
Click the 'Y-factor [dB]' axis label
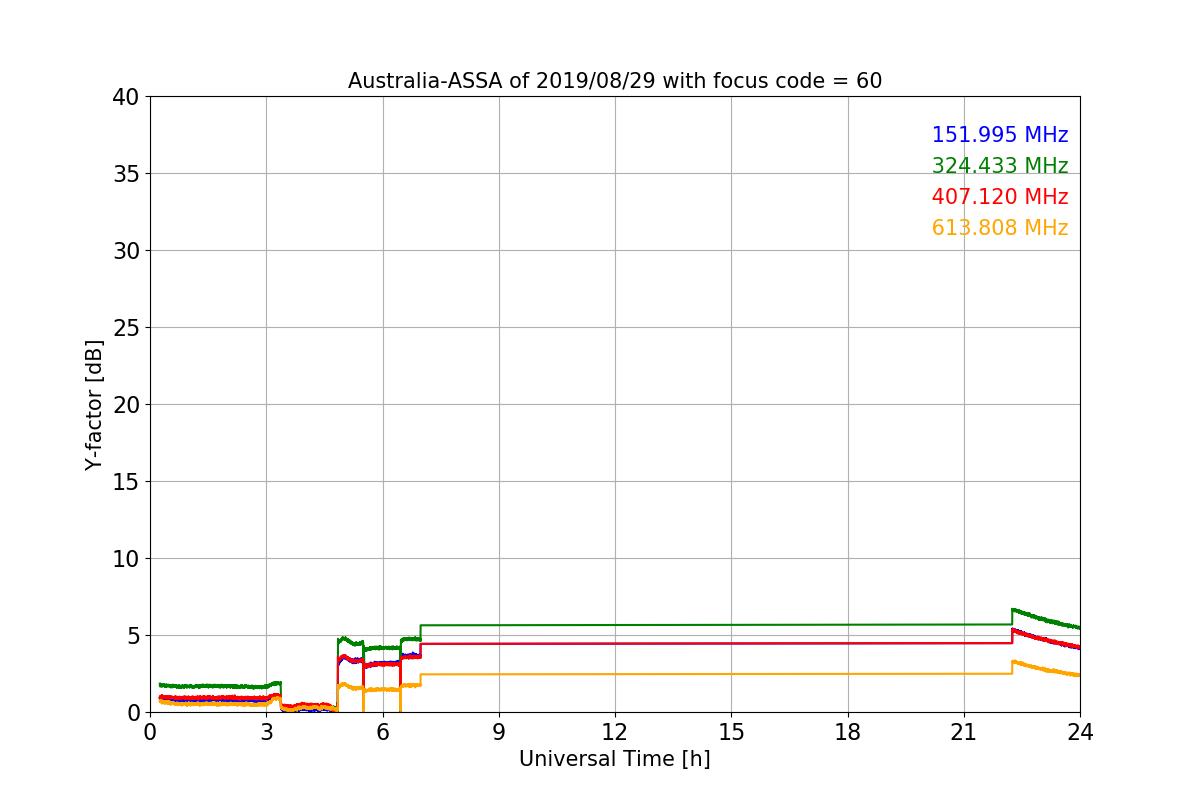tap(94, 404)
